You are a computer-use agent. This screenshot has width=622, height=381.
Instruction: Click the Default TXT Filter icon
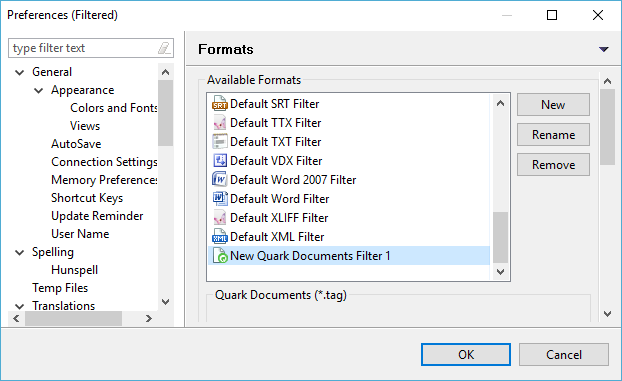tap(219, 142)
